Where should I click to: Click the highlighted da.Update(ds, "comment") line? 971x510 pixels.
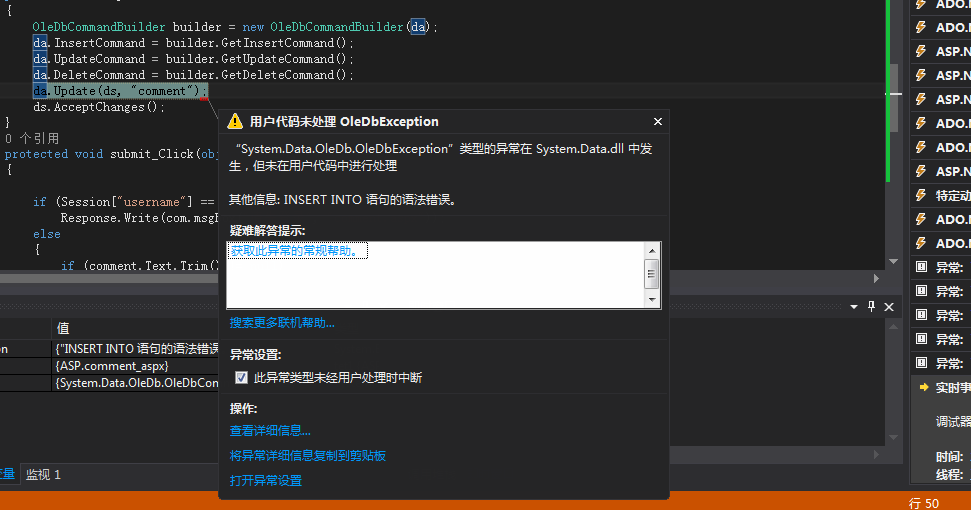(120, 91)
